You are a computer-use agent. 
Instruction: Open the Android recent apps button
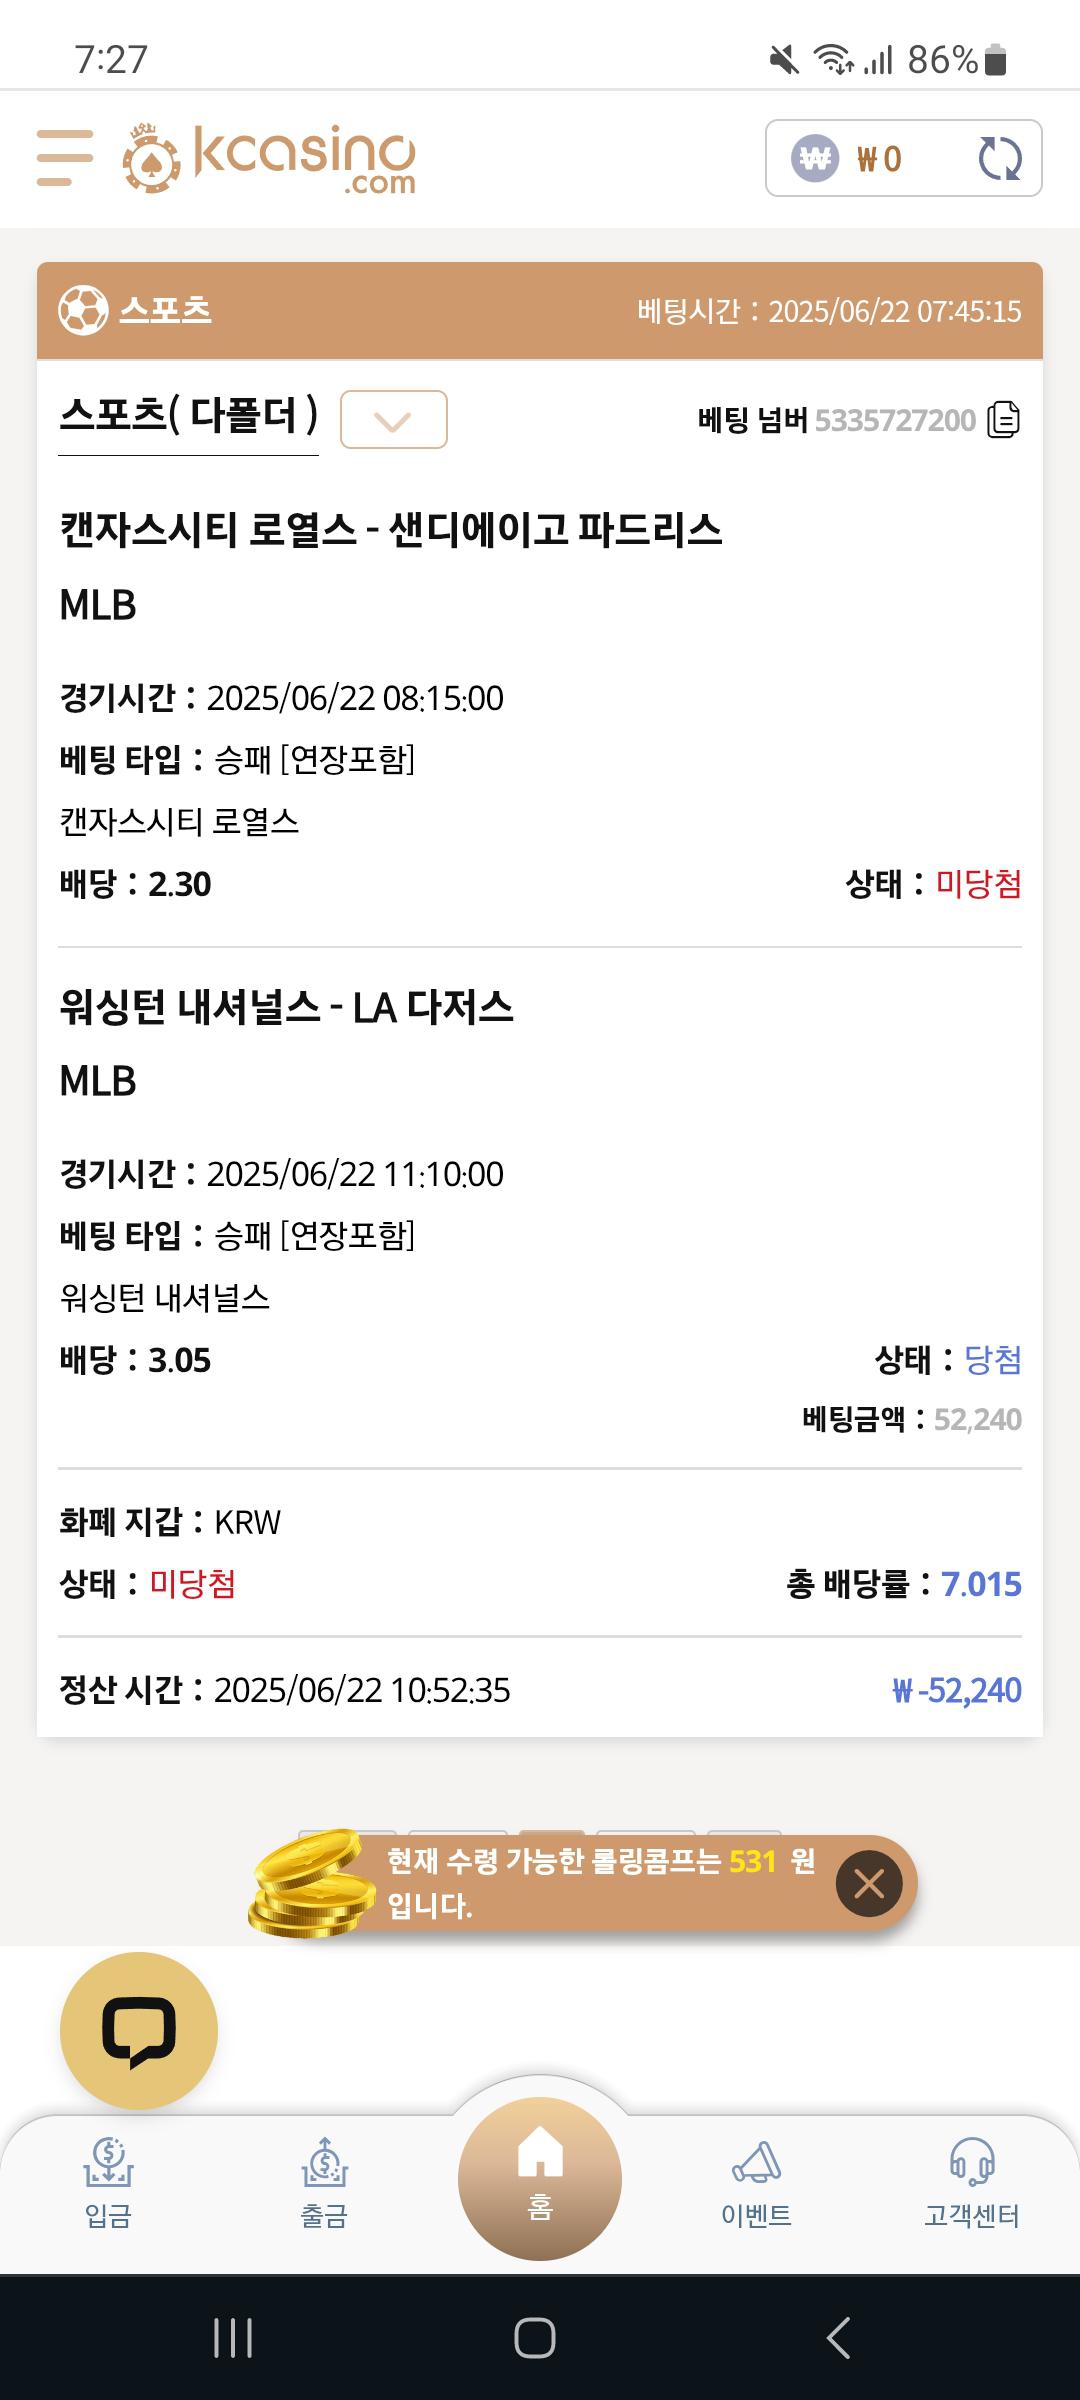pos(233,2338)
